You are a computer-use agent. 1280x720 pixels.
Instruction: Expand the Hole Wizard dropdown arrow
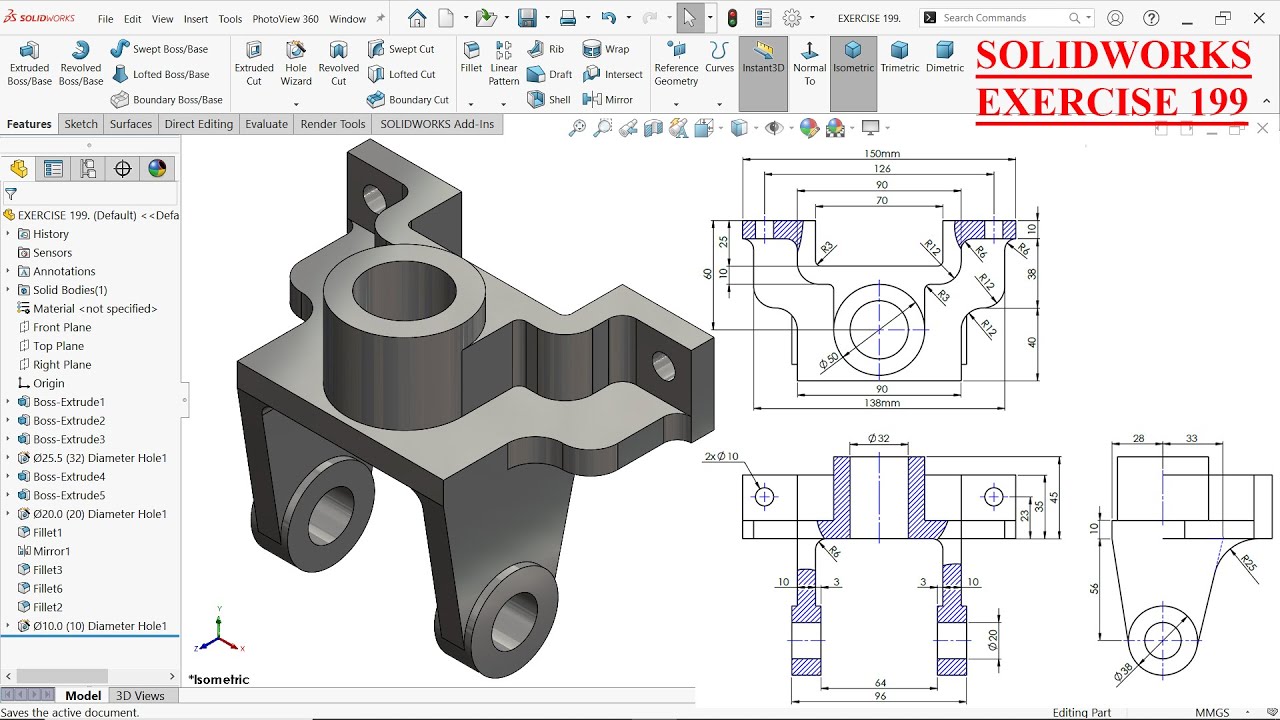point(296,103)
